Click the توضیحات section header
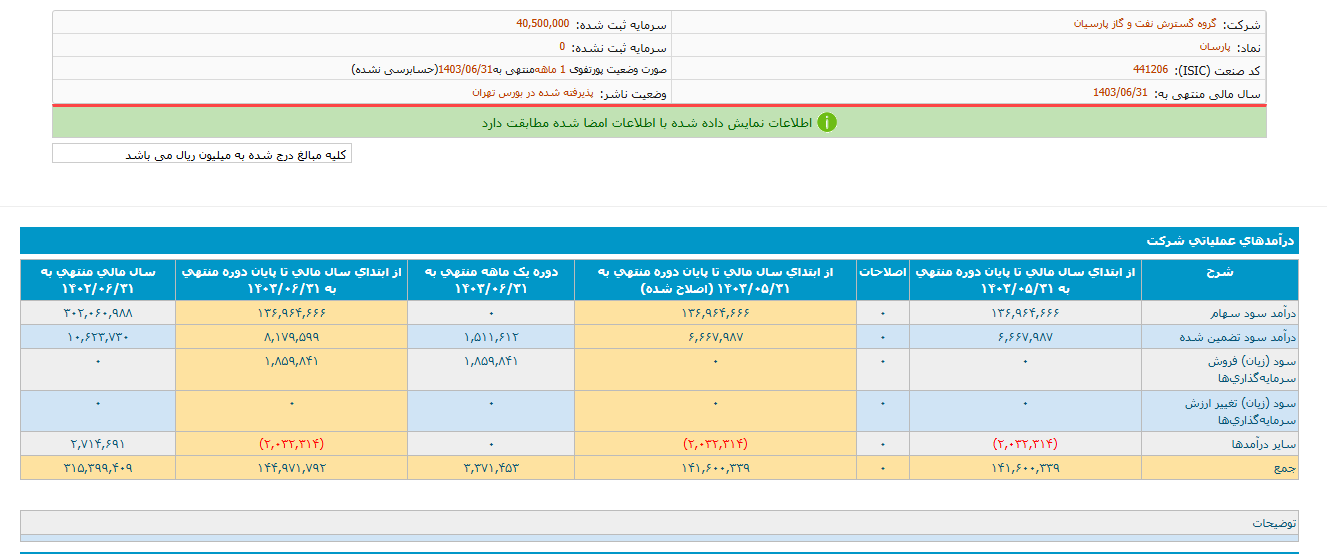Viewport: 1327px width, 554px height. pyautogui.click(x=1273, y=523)
